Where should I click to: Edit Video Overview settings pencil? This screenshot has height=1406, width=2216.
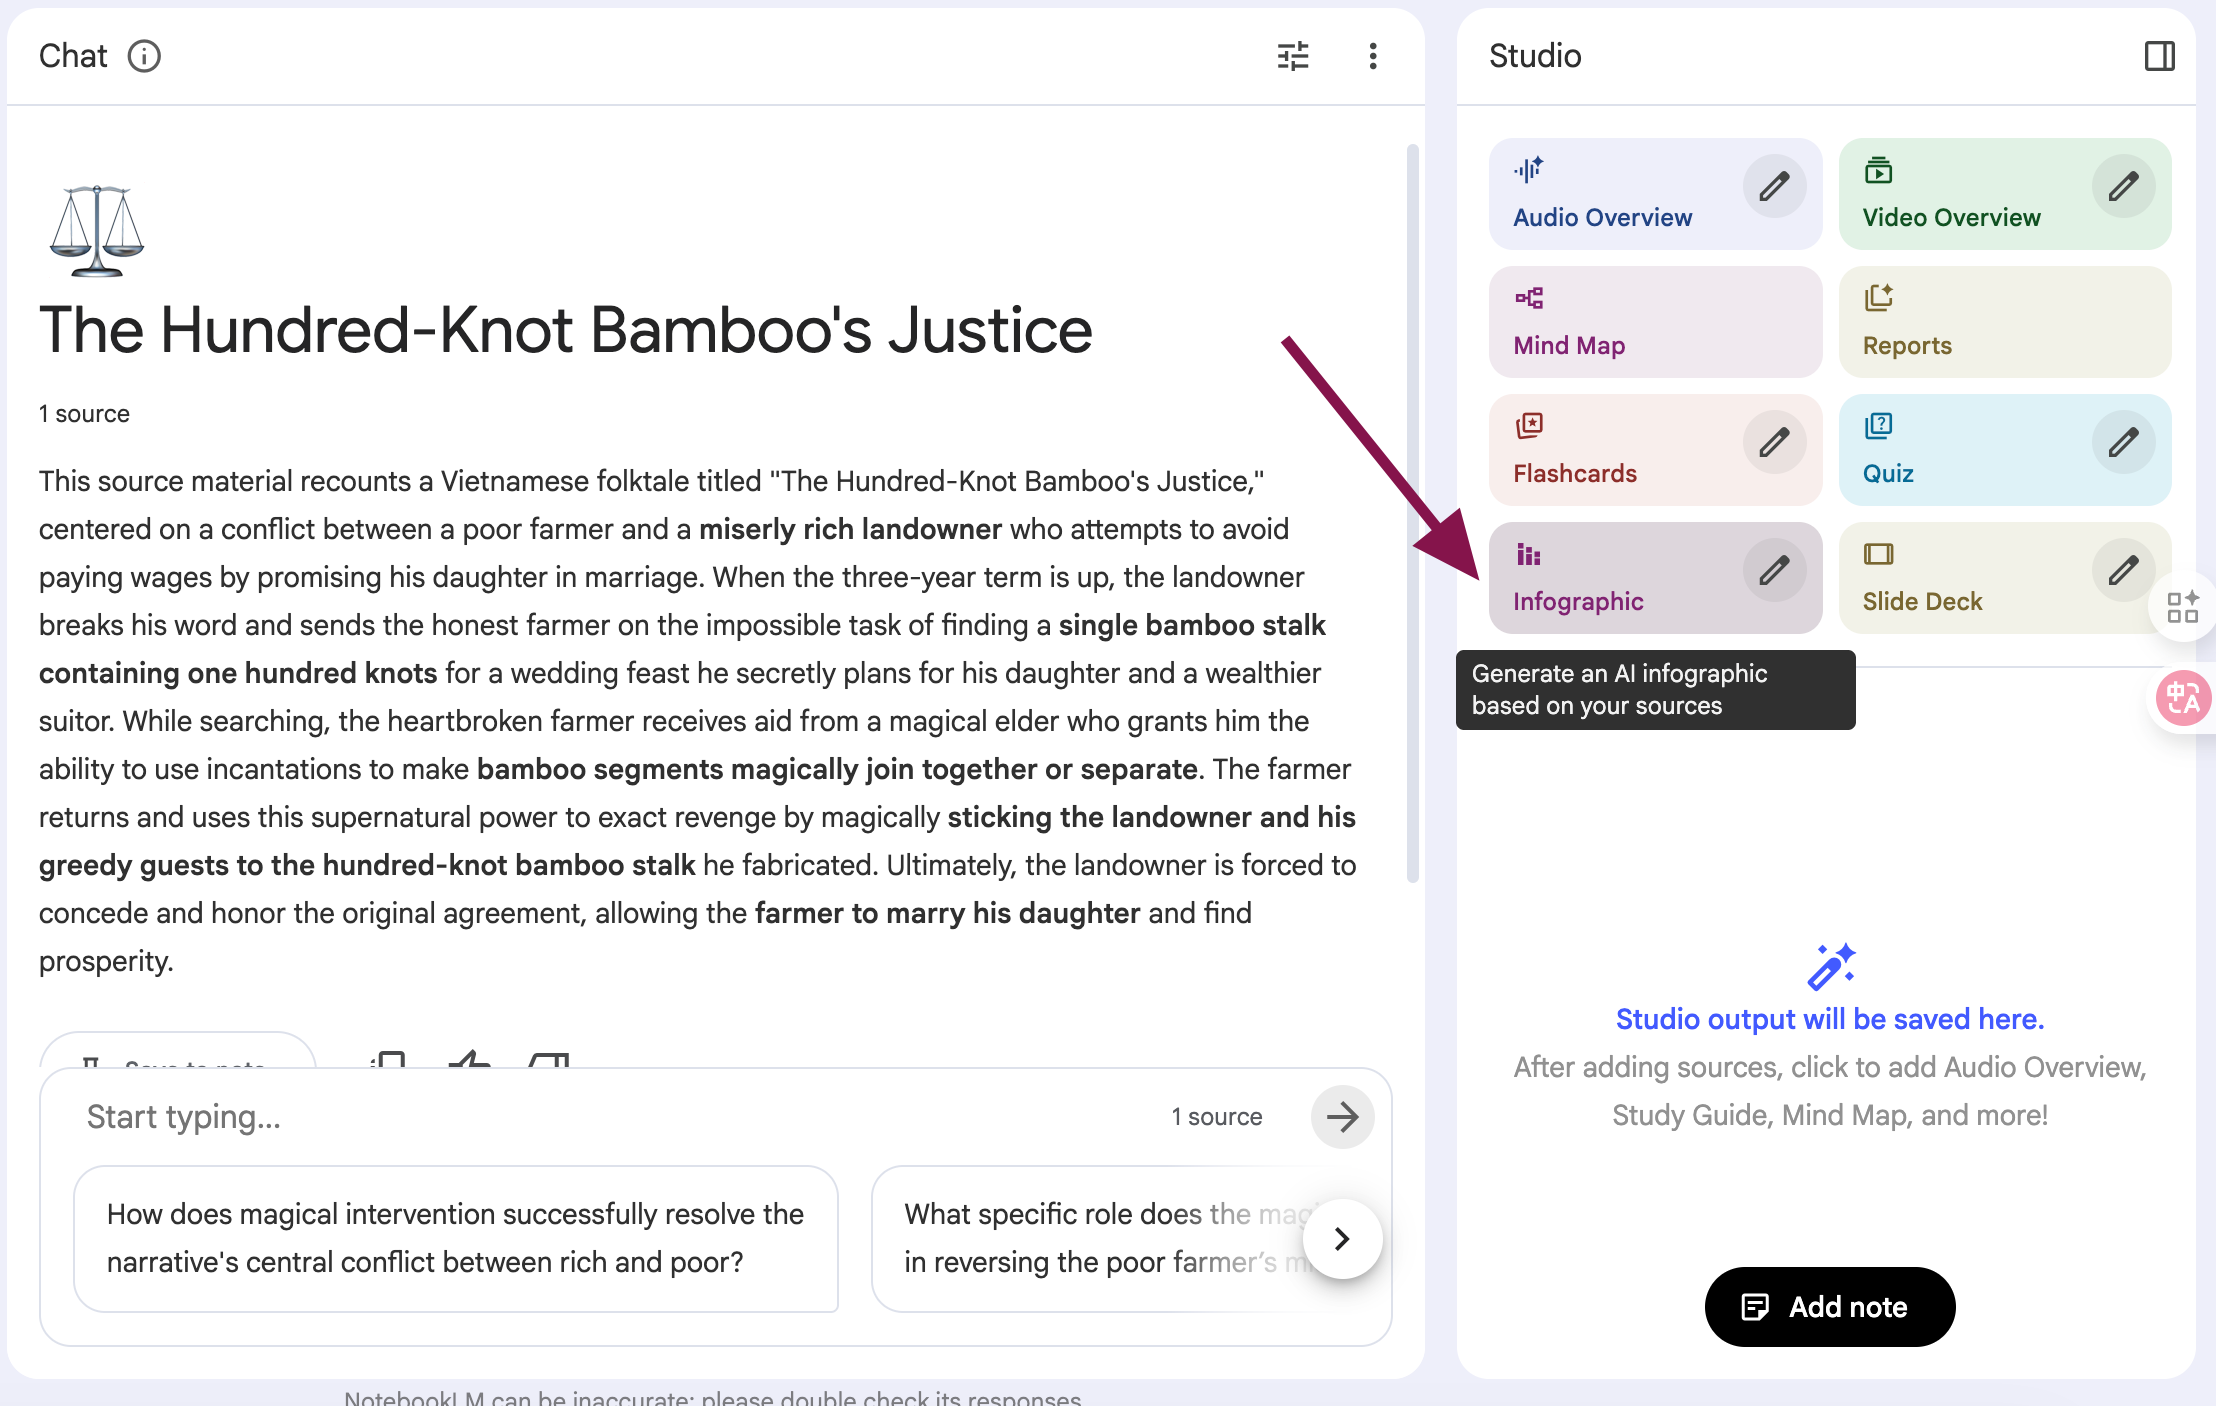coord(2123,187)
